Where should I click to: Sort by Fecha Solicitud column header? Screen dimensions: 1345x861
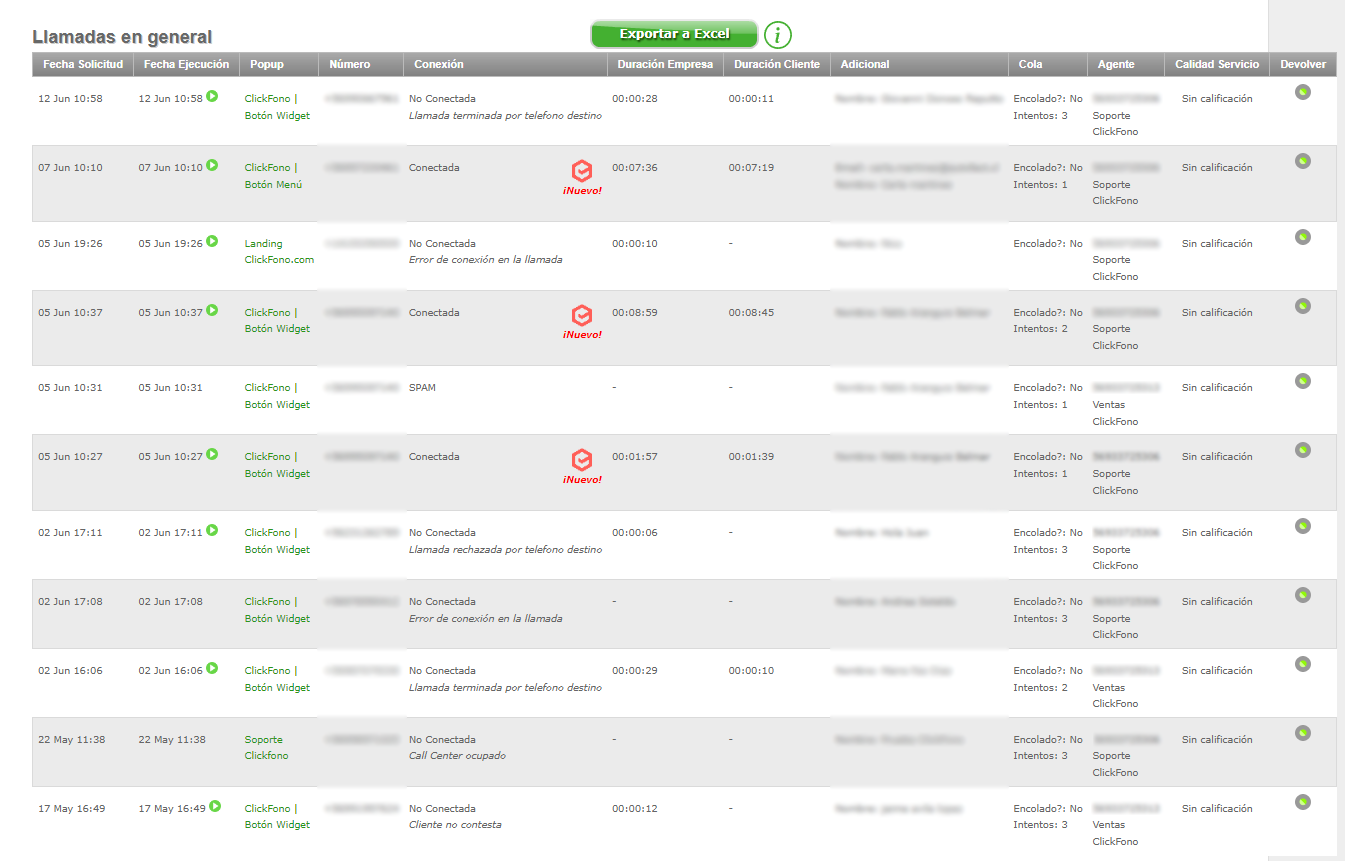pyautogui.click(x=83, y=64)
